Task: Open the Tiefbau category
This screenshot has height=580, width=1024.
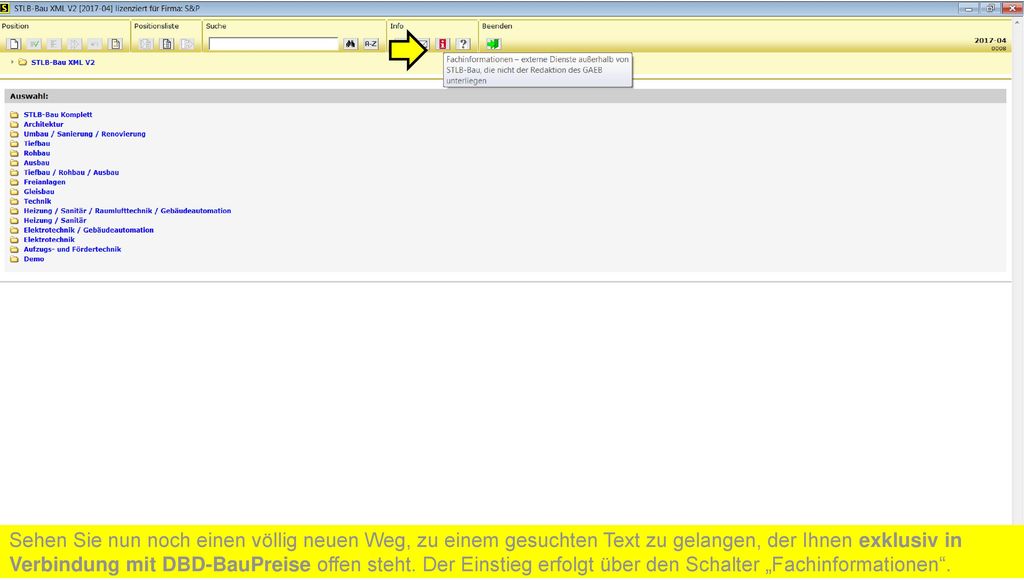Action: (x=37, y=143)
